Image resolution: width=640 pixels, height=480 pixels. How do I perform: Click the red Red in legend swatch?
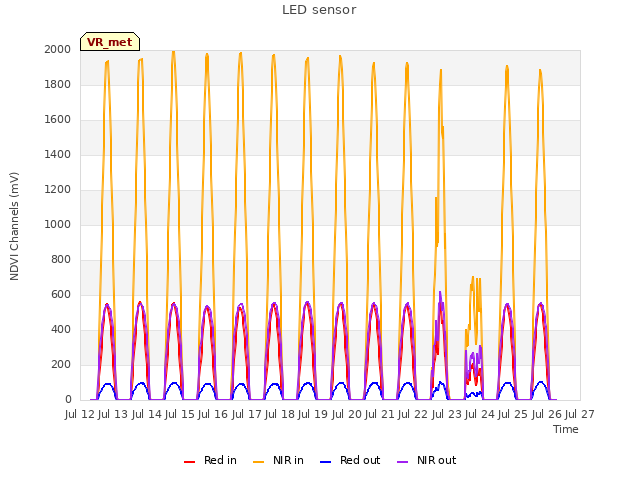coord(189,461)
